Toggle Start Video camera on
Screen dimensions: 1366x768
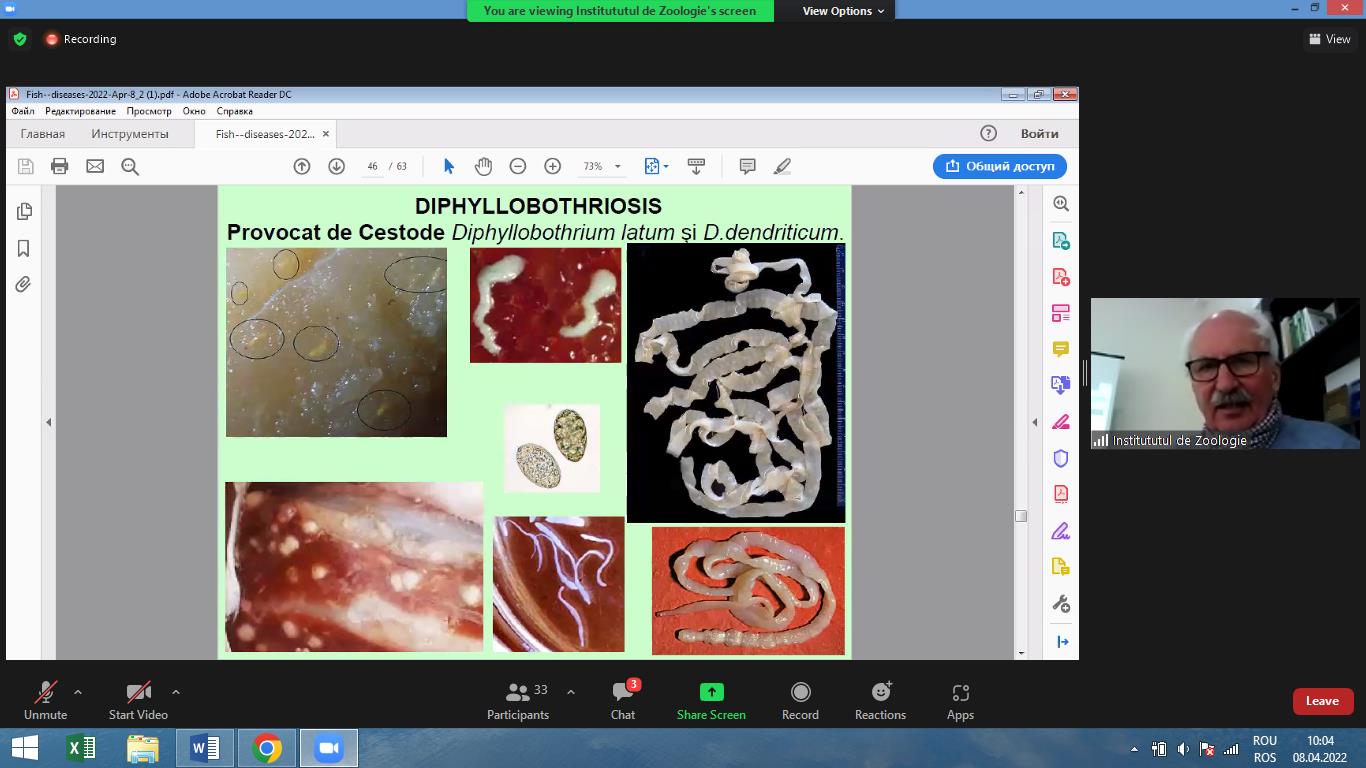point(138,692)
